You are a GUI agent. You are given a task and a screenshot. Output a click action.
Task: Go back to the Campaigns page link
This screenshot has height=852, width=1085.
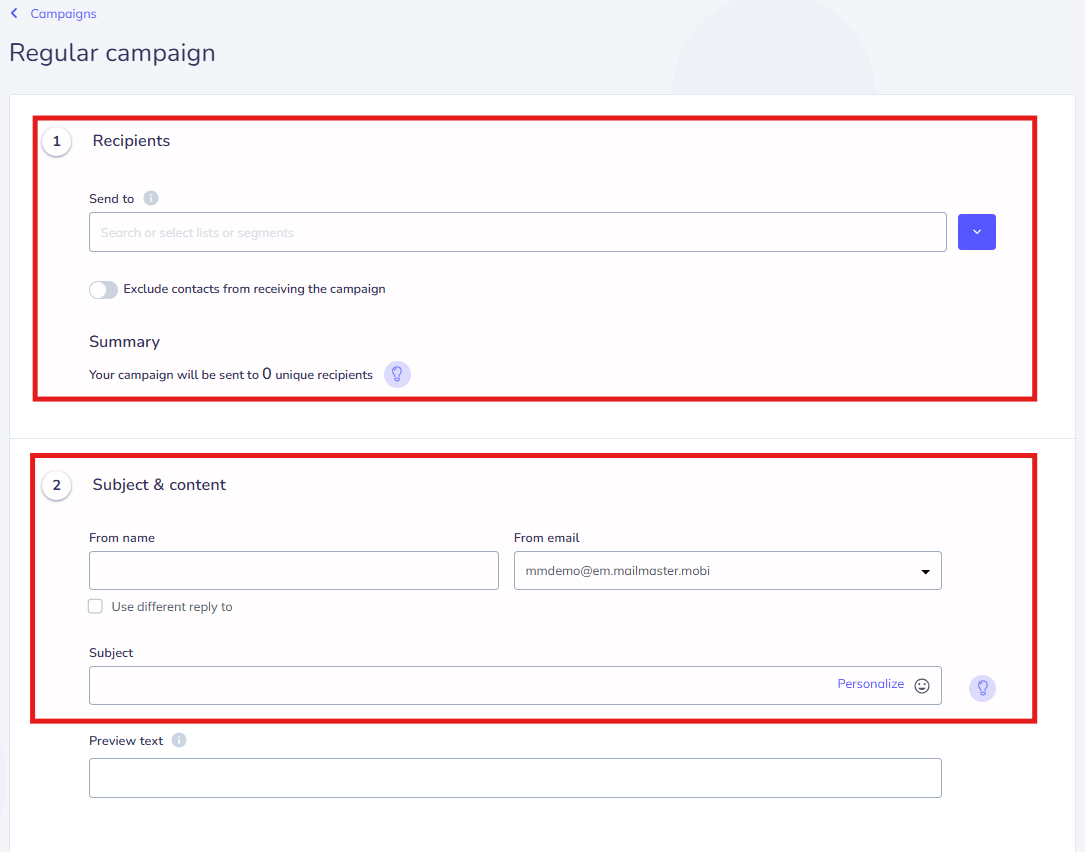click(63, 14)
